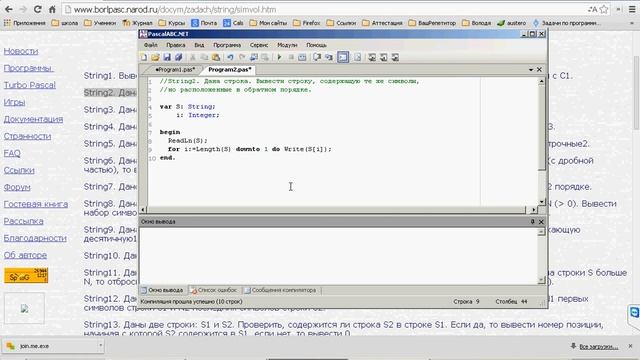Save the current program with diskette icon
Viewport: 640px width, 360px height.
(167, 58)
